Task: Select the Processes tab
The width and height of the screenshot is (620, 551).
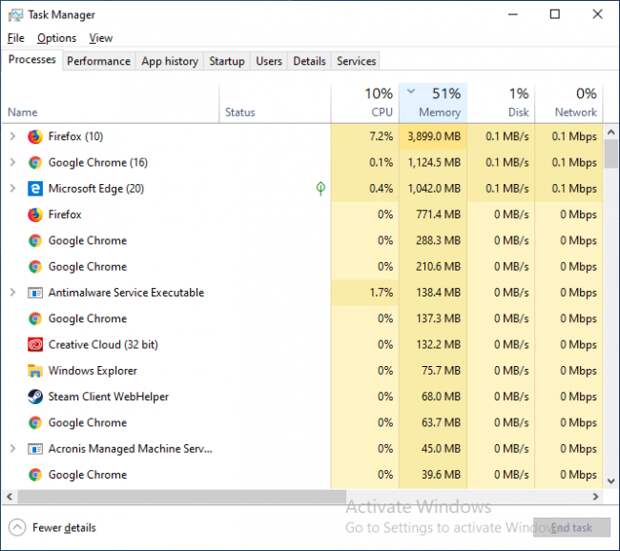Action: coord(32,60)
